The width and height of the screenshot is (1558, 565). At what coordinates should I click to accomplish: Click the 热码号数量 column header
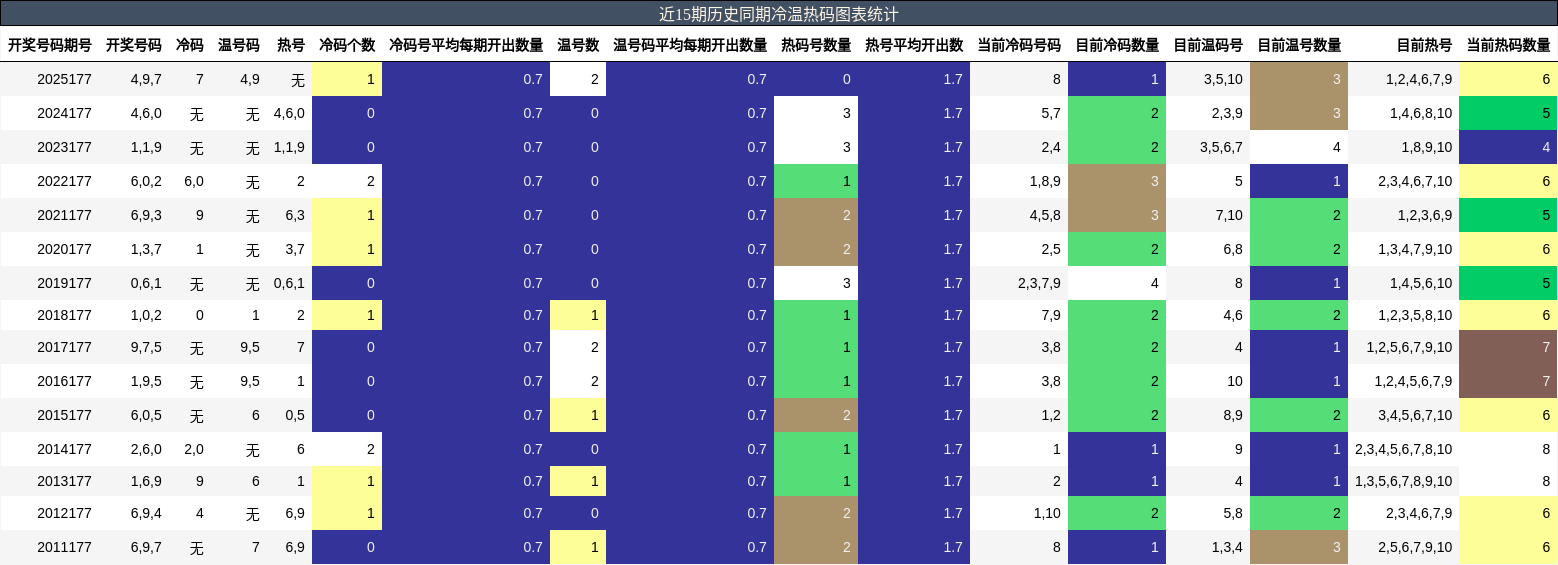(816, 45)
